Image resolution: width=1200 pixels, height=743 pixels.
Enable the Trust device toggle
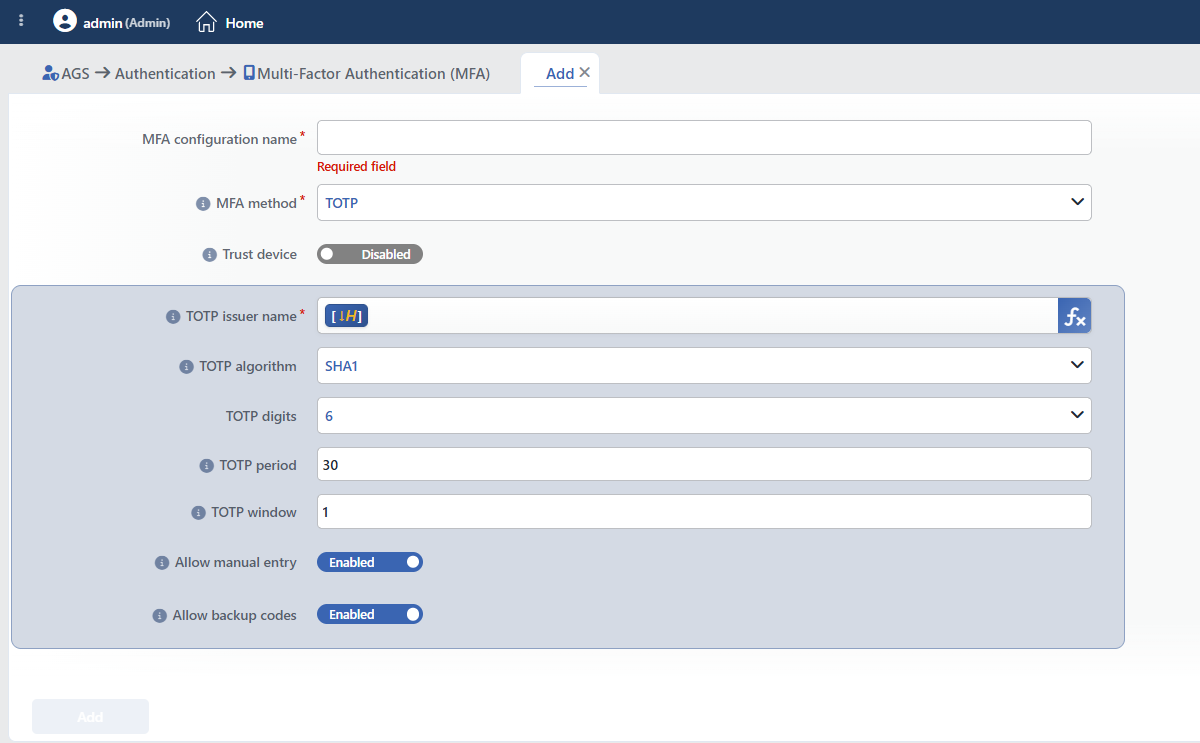[370, 254]
